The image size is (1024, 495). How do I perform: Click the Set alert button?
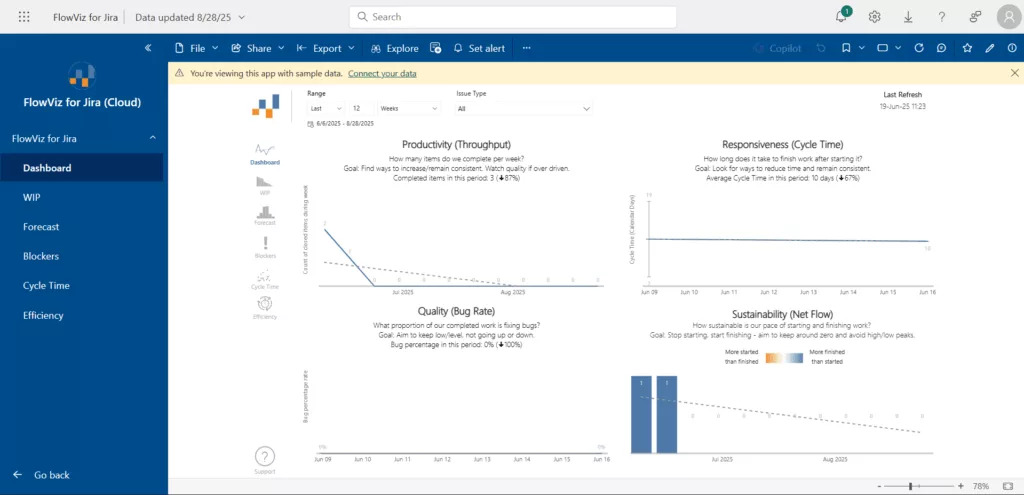tap(479, 48)
